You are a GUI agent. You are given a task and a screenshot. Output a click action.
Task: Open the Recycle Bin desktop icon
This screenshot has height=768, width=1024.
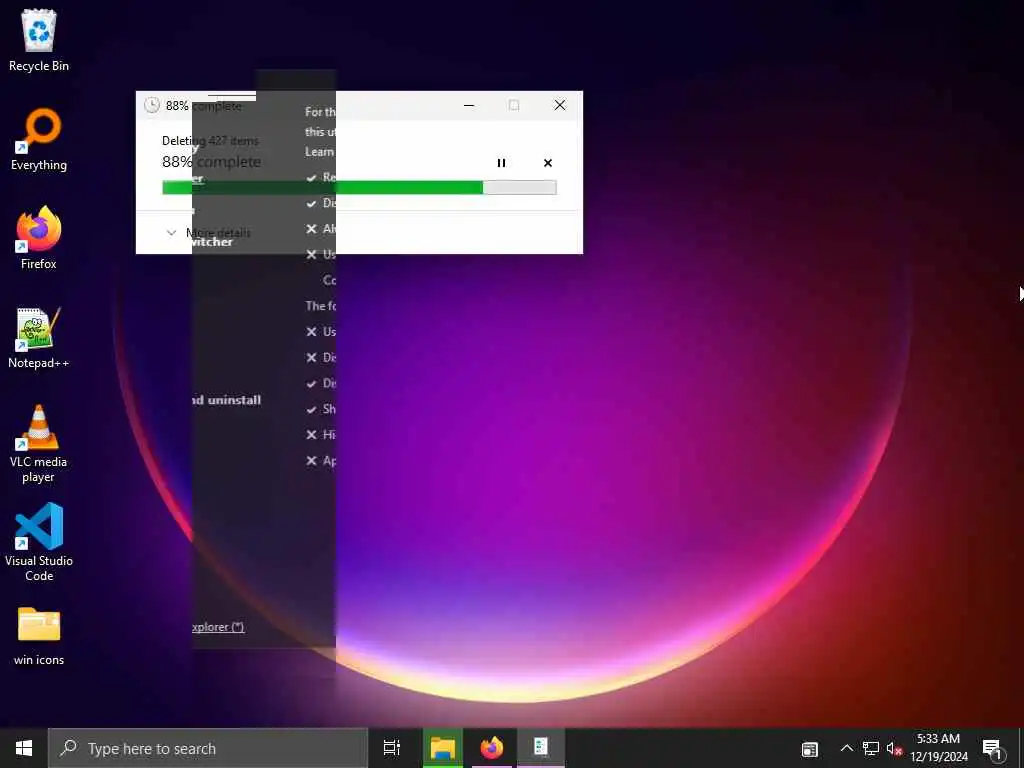click(39, 40)
